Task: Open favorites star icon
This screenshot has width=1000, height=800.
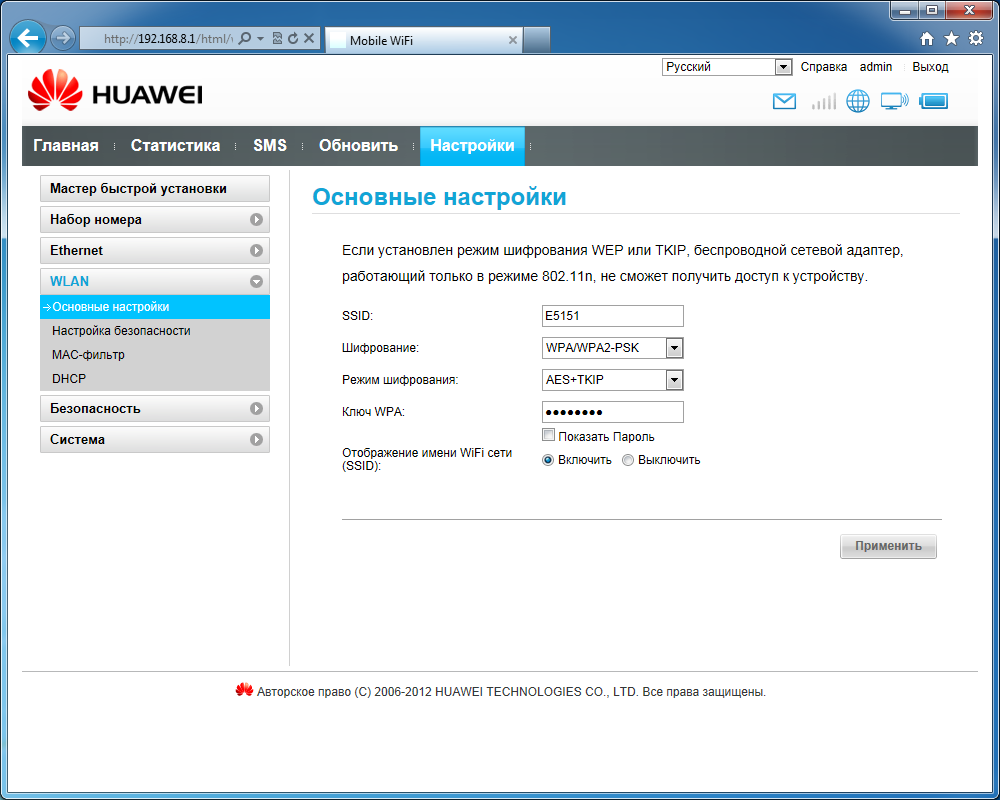Action: point(952,39)
